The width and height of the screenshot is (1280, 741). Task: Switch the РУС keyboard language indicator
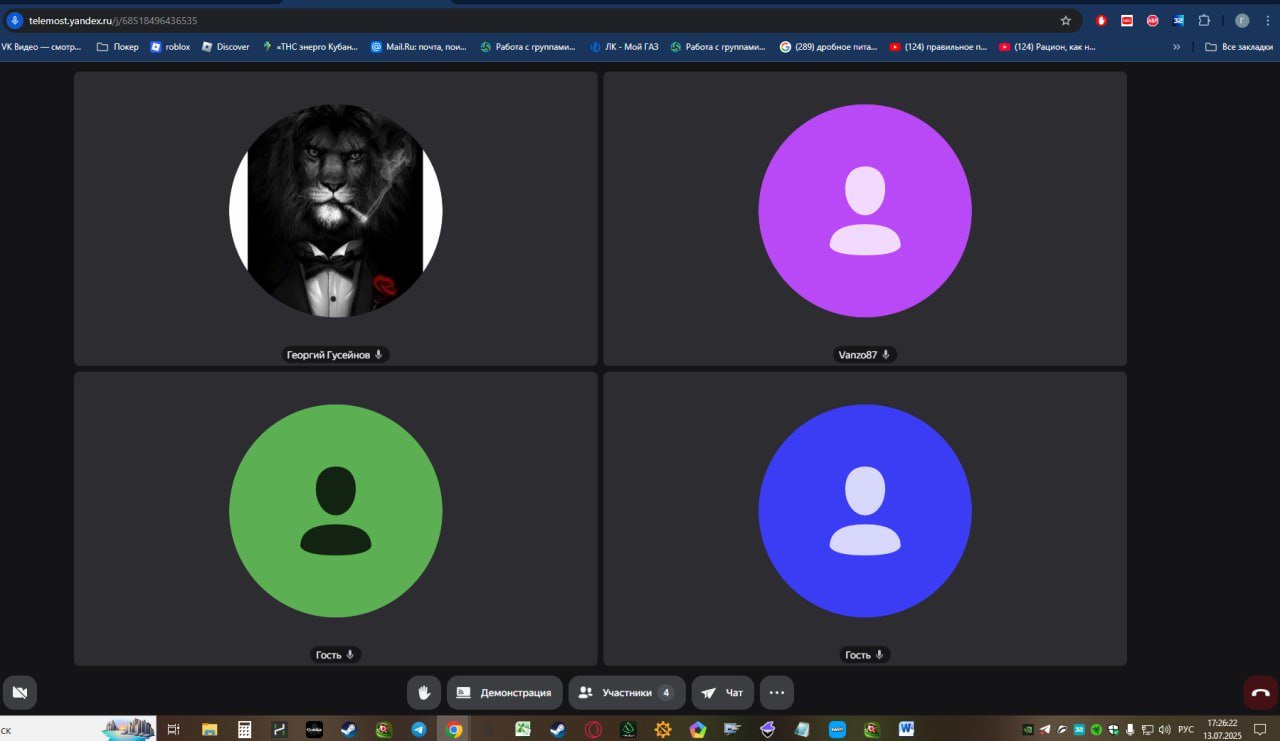[x=1186, y=729]
